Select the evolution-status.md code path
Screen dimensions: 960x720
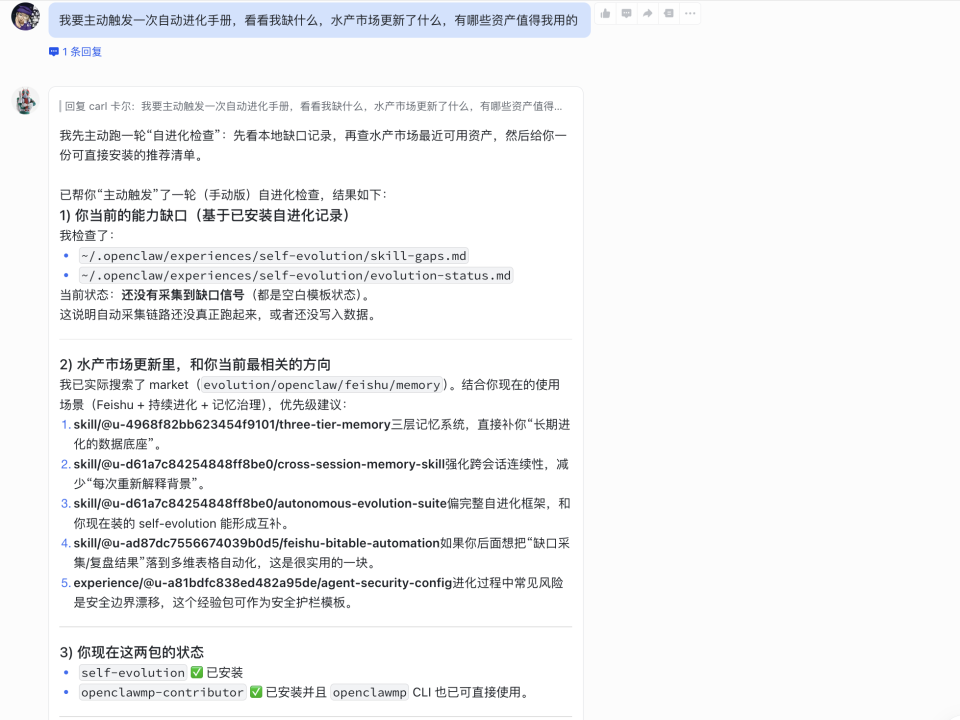[x=292, y=275]
